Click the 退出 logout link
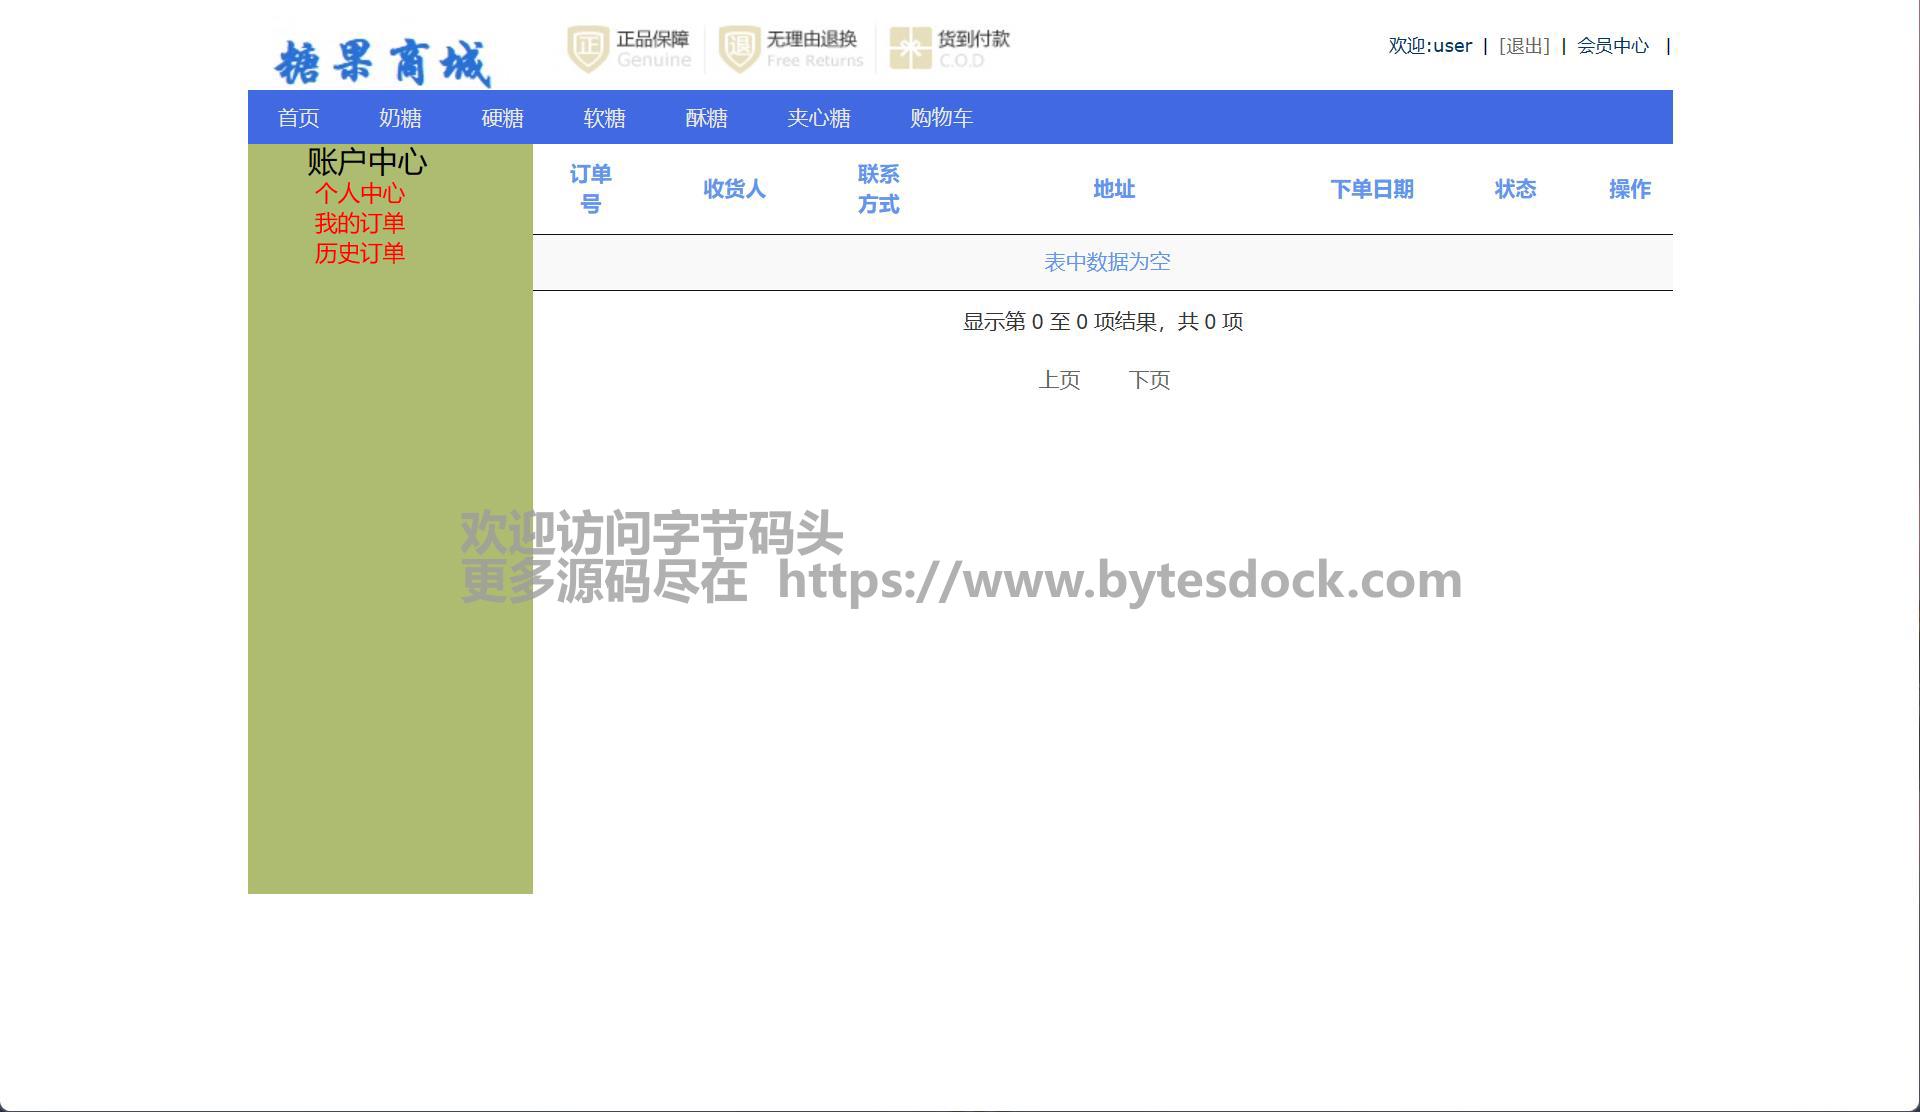This screenshot has width=1920, height=1112. click(1524, 46)
